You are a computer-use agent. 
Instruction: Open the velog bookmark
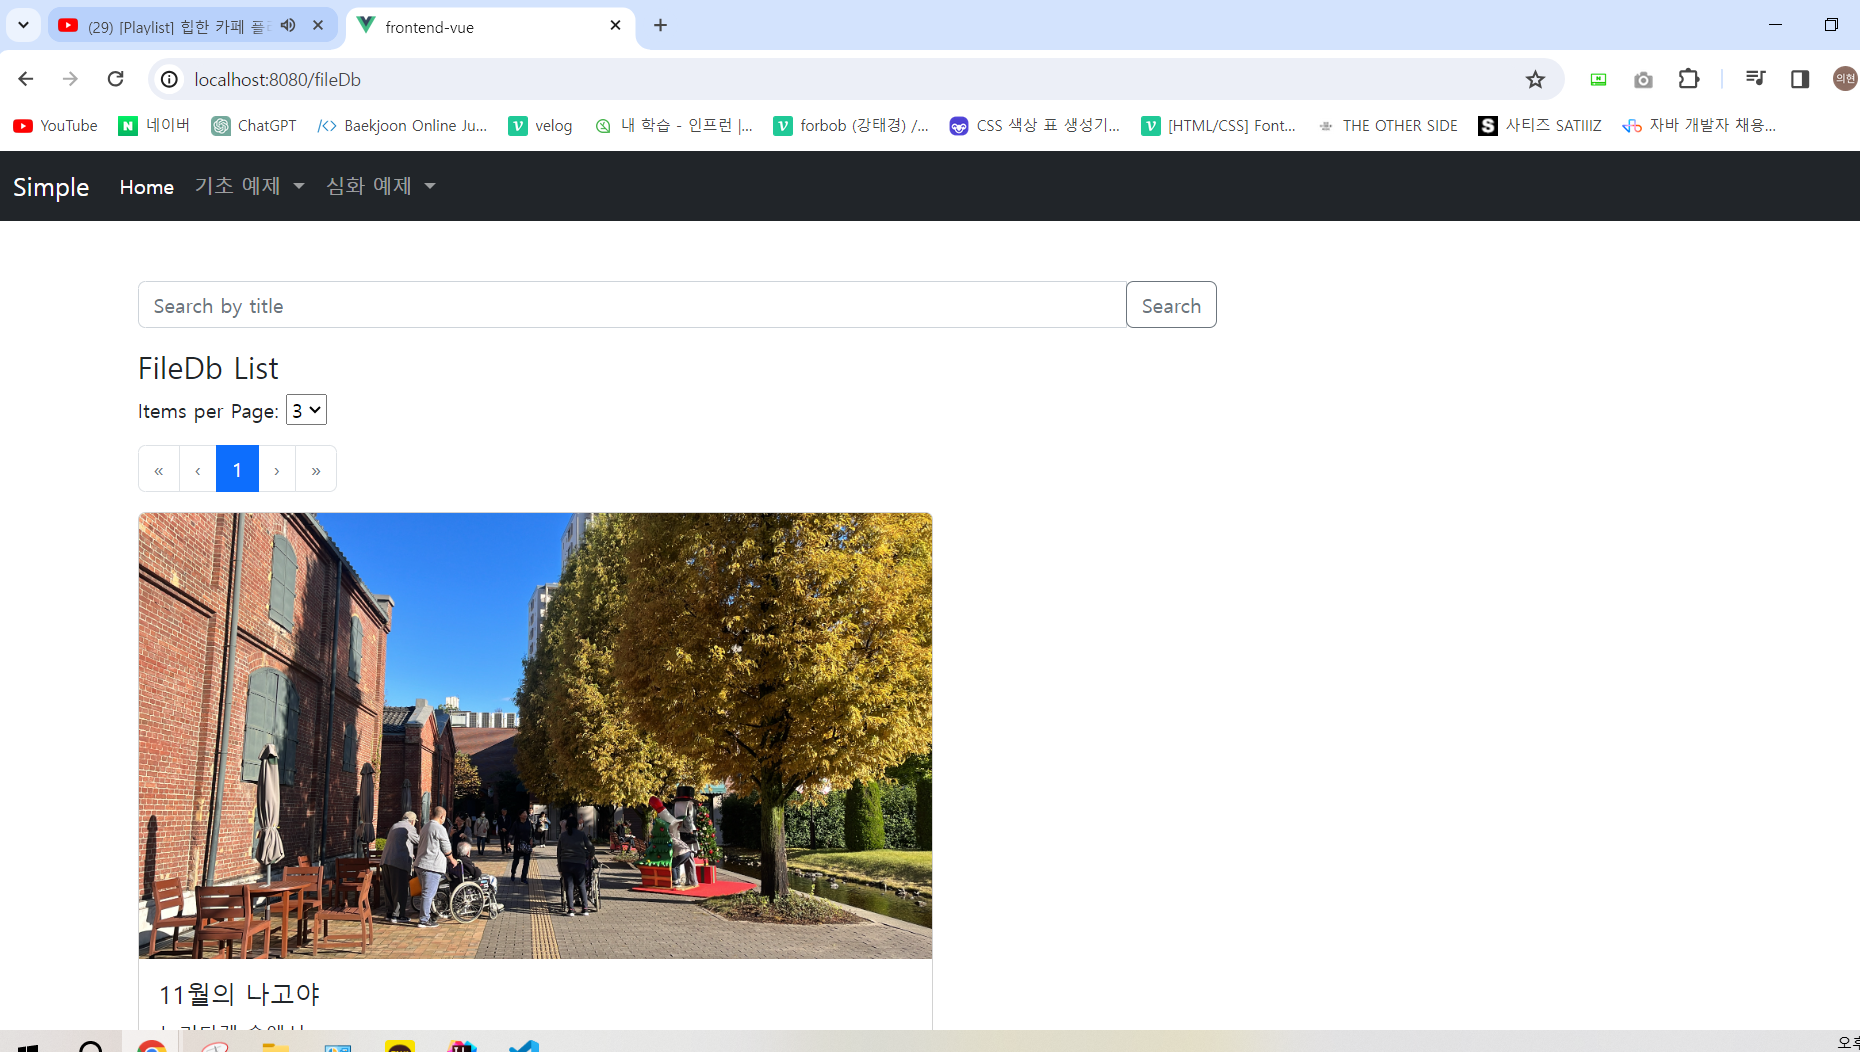540,125
